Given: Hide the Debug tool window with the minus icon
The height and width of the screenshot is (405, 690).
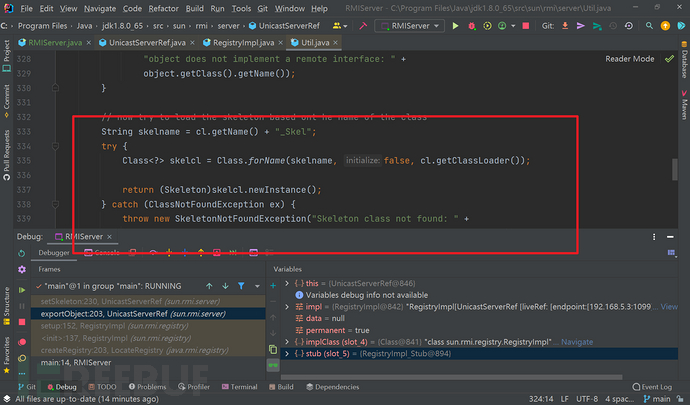Looking at the screenshot, I should (x=670, y=237).
